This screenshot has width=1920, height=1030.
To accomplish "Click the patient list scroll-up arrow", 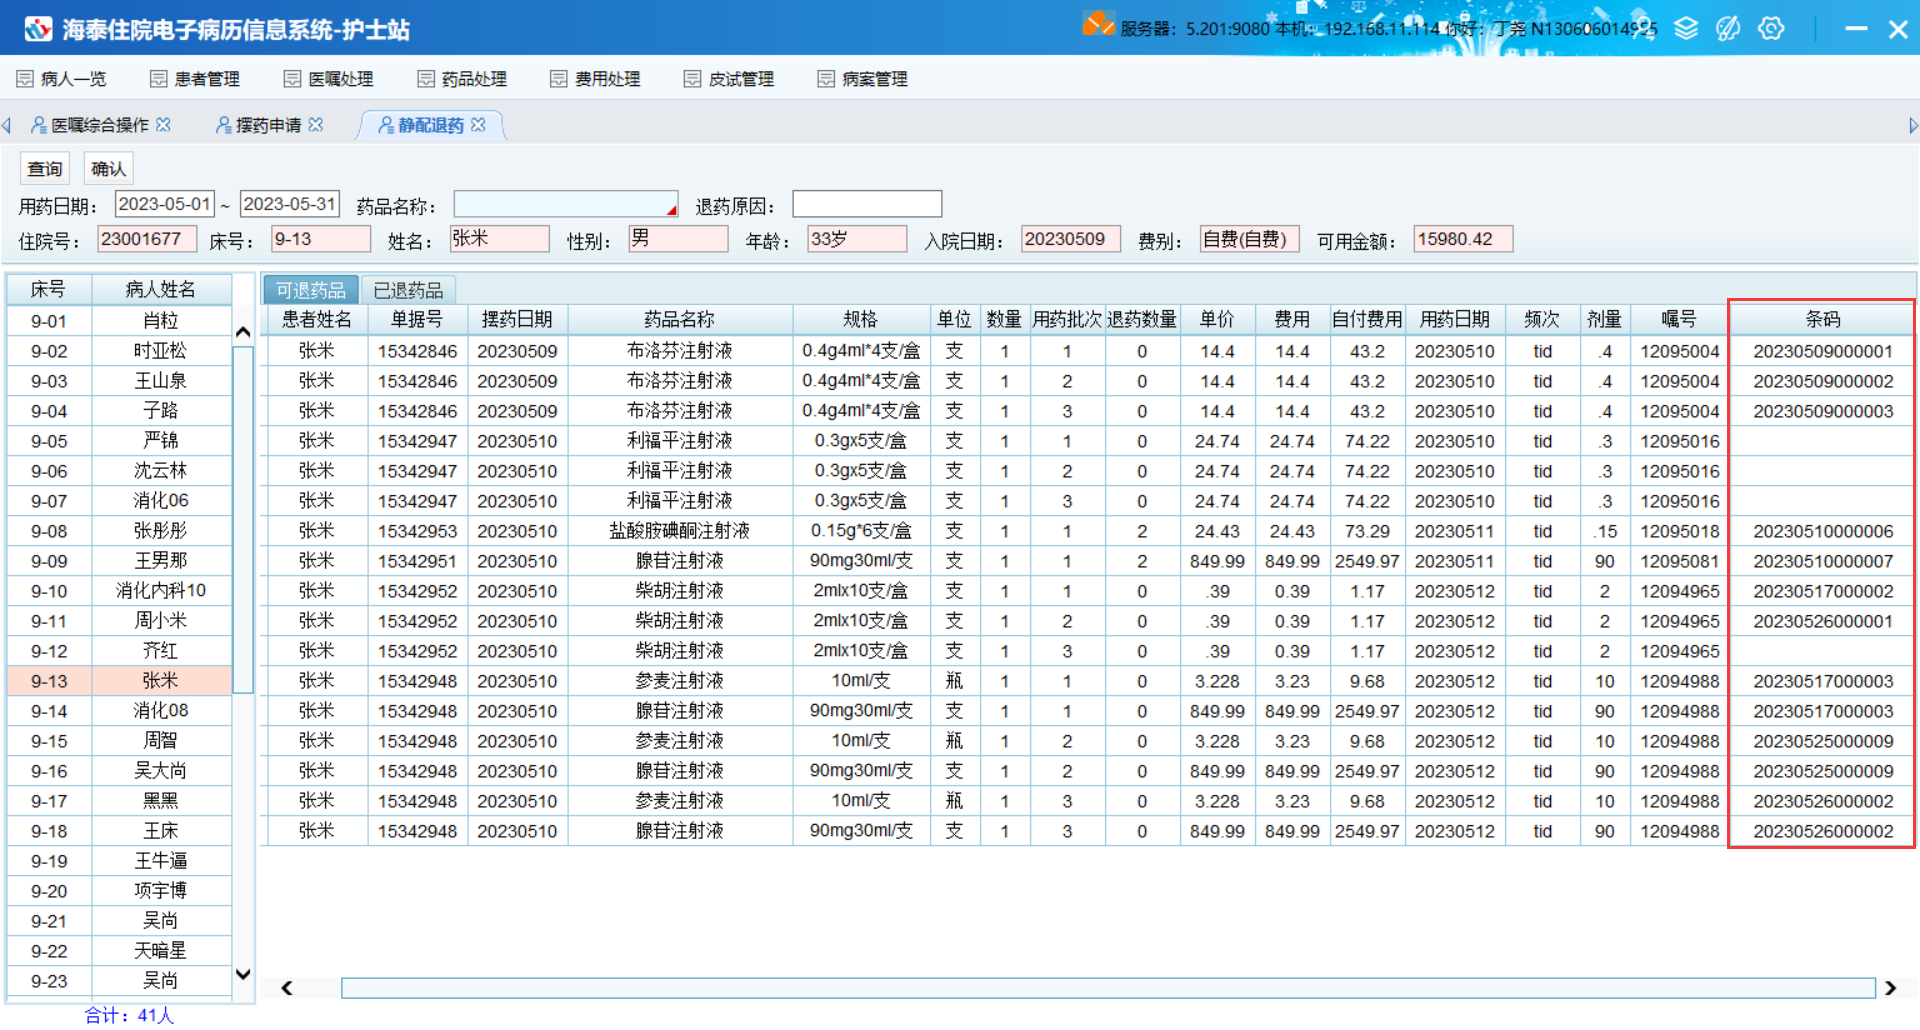I will click(x=243, y=332).
